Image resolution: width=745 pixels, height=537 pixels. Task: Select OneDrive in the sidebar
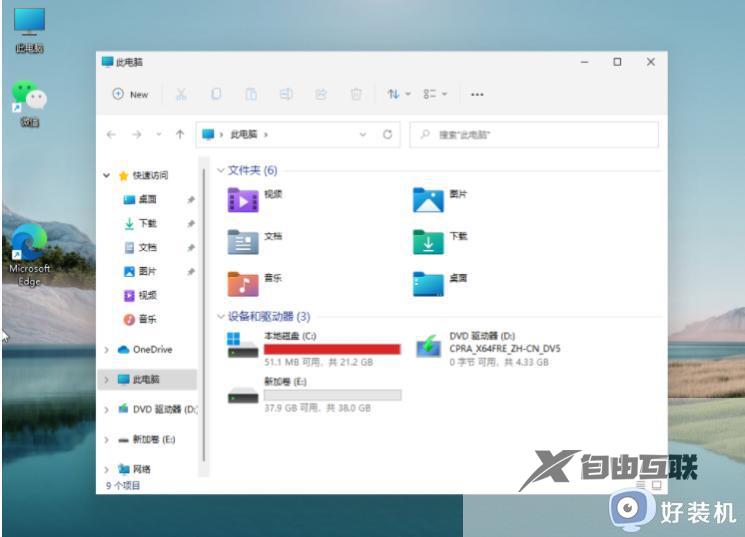(x=152, y=349)
